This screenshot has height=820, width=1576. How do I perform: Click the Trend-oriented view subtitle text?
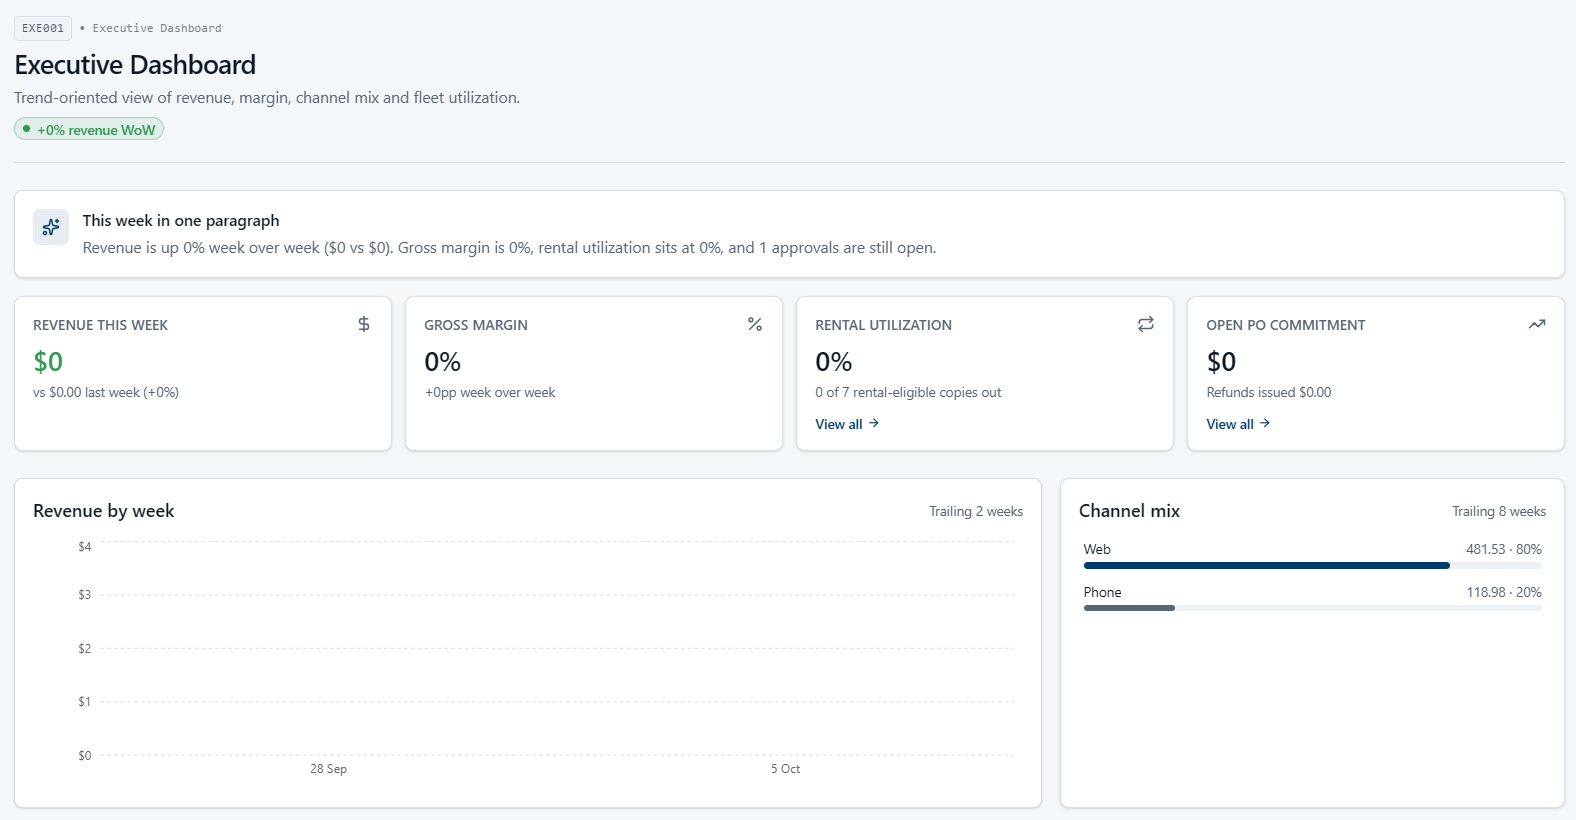[x=267, y=98]
